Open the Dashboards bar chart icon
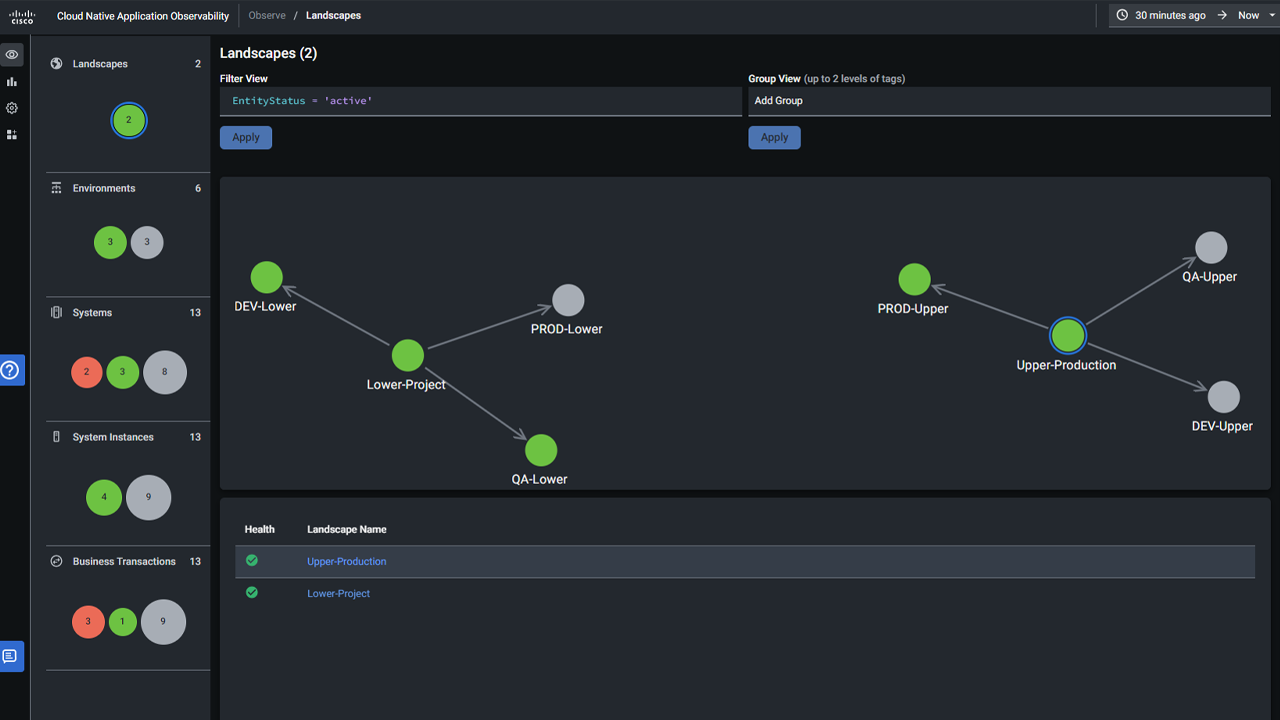 click(11, 81)
